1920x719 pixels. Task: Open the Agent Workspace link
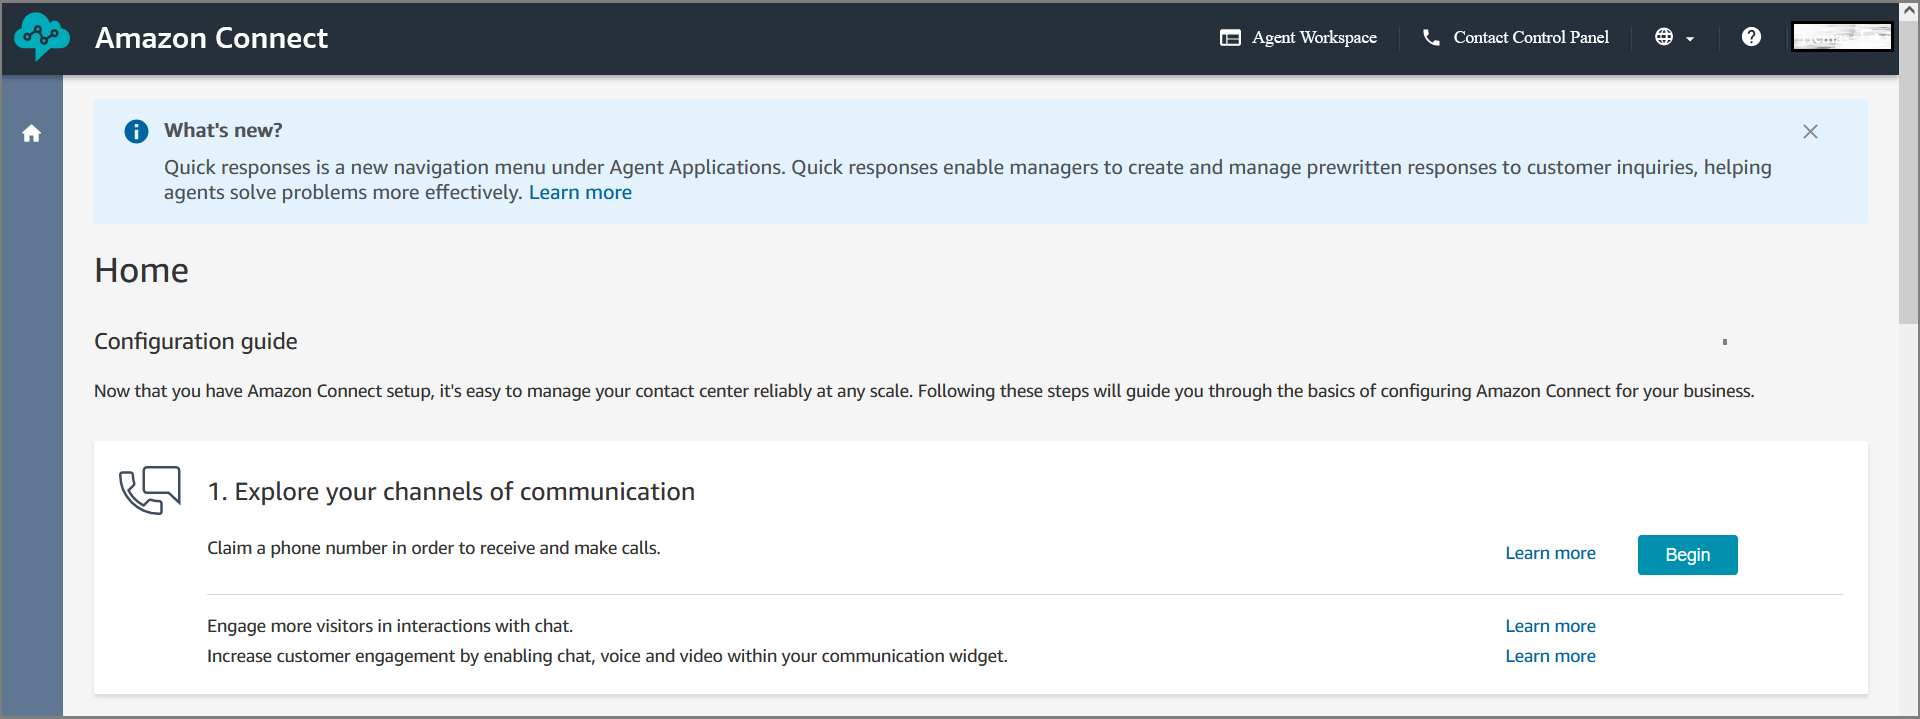[1298, 37]
